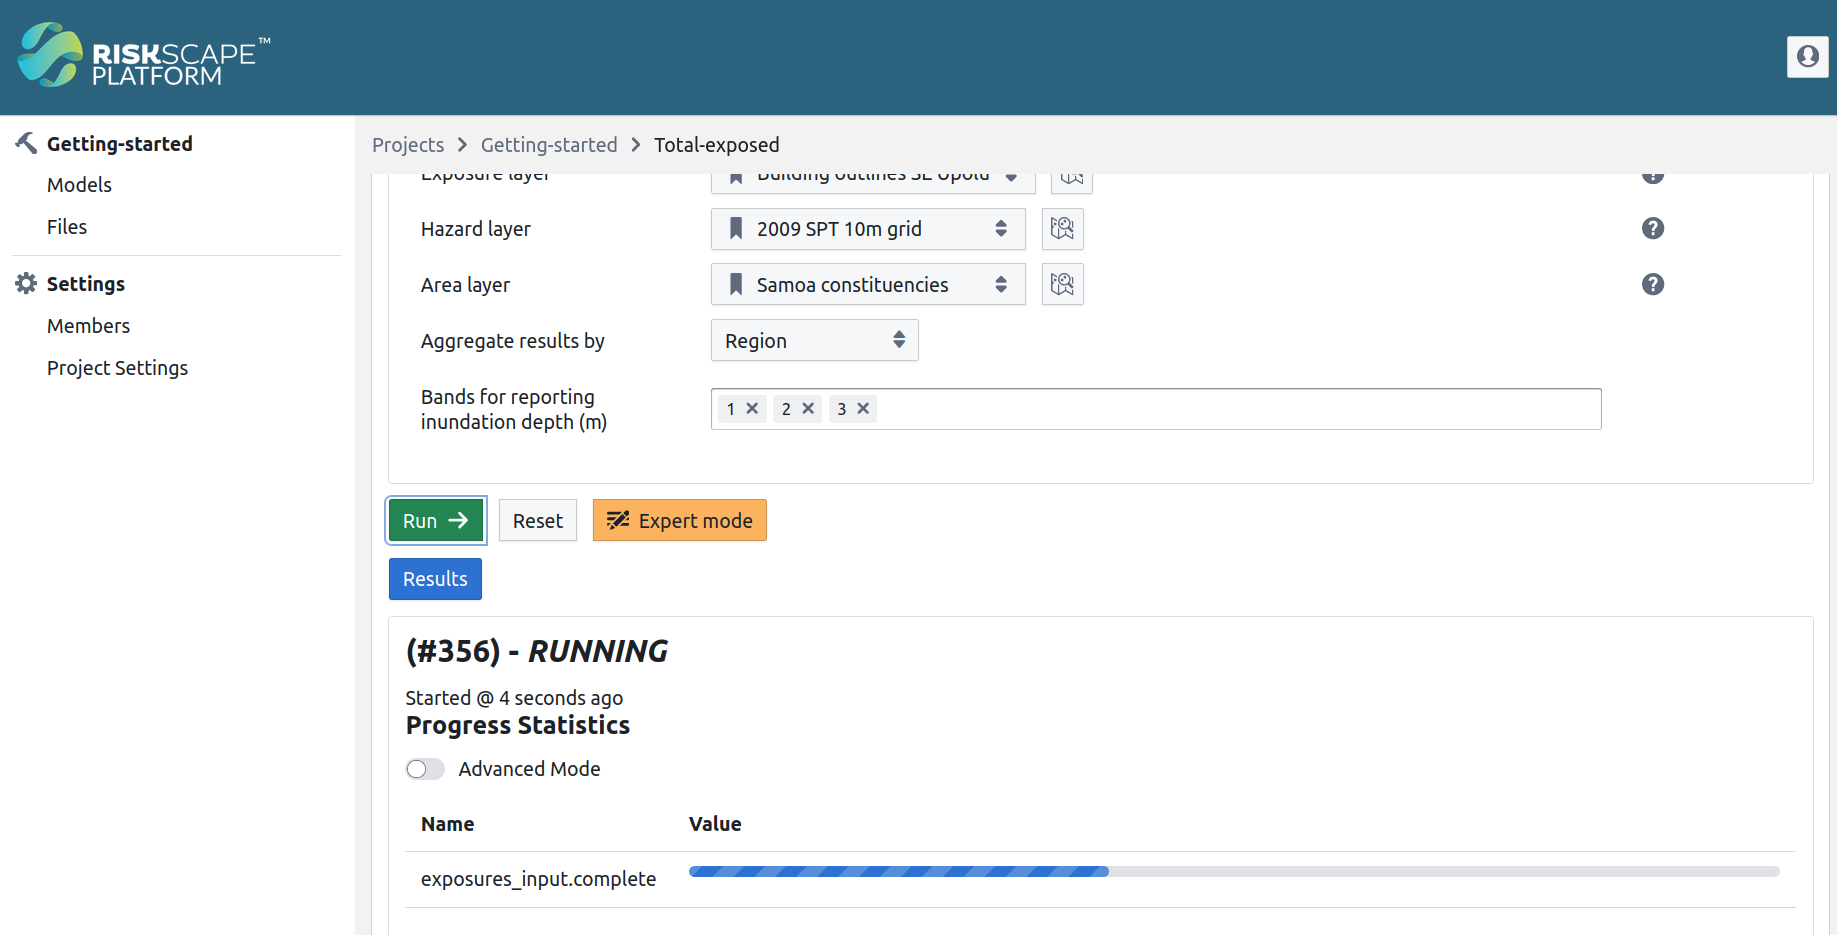
Task: Open the Area layer dropdown
Action: [868, 285]
